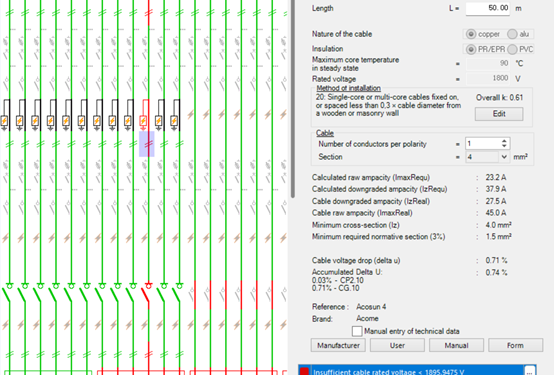Screen dimensions: 554x375
Task: Click the Form button
Action: click(515, 345)
